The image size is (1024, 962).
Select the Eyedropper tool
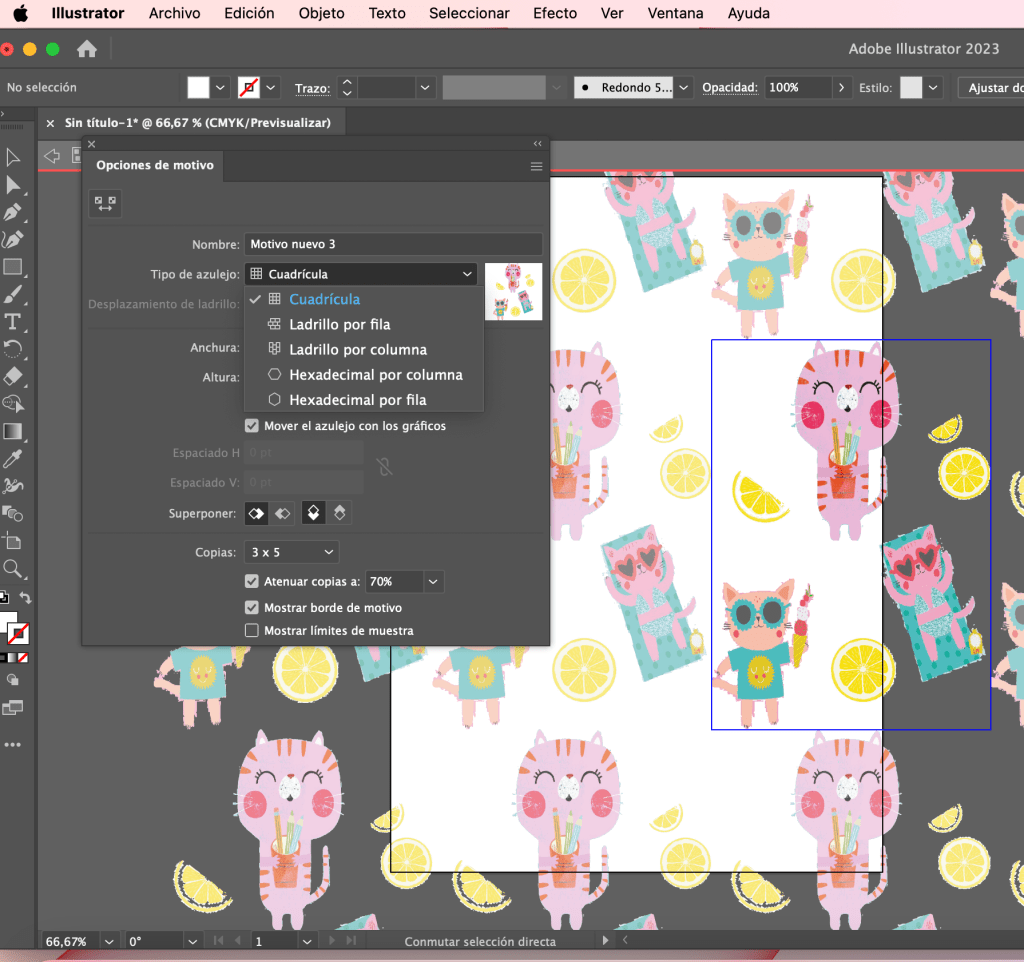click(13, 459)
